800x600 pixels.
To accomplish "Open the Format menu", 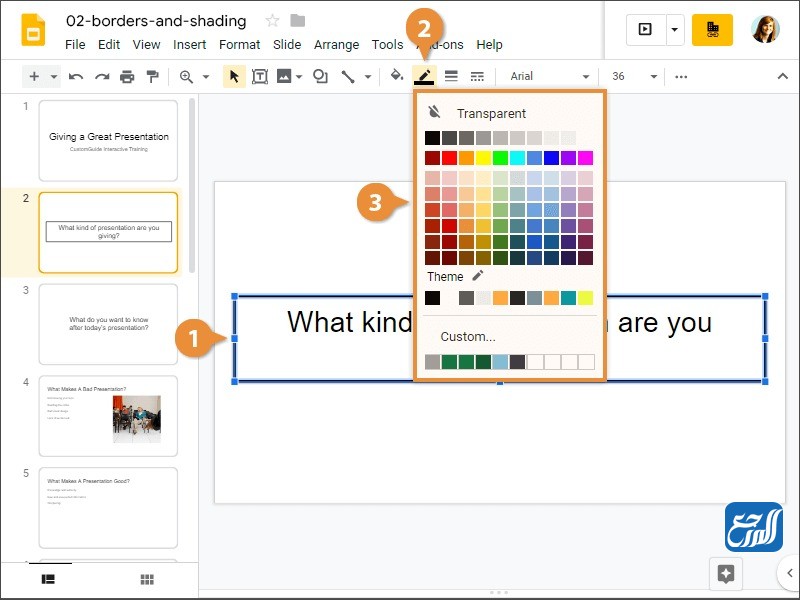I will click(239, 44).
